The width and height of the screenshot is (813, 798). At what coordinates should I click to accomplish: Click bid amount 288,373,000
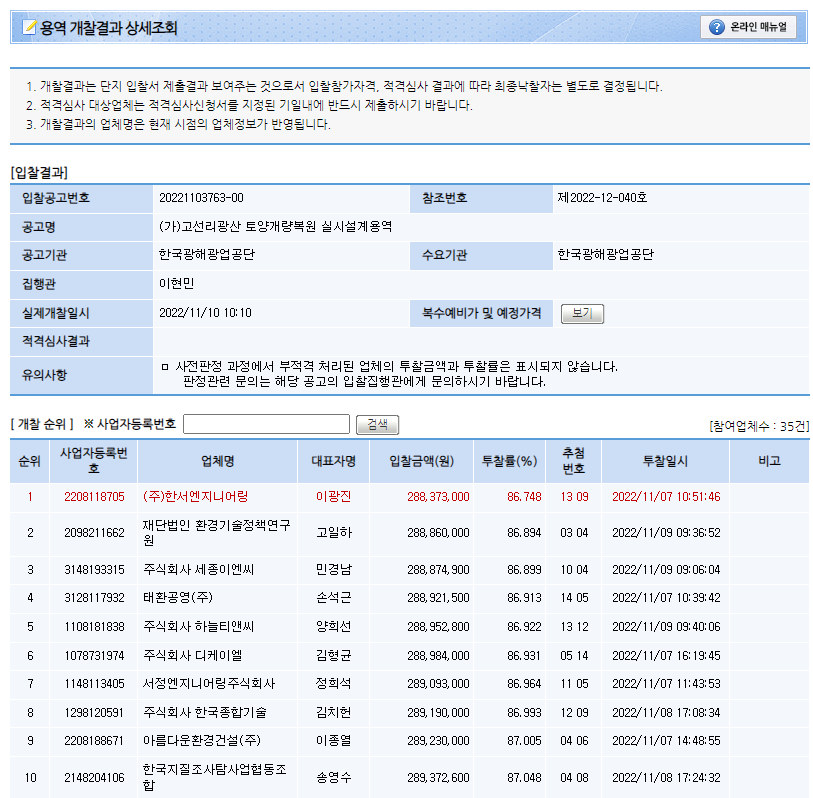pos(438,497)
